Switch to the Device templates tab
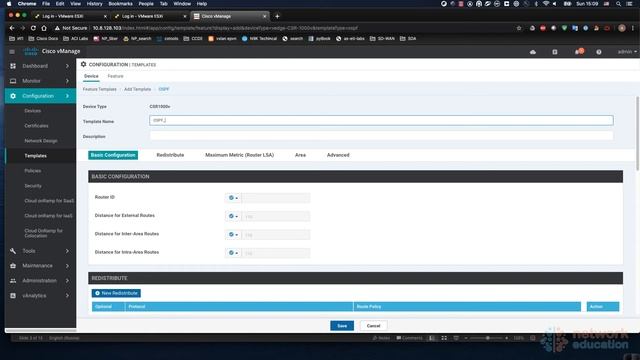640x360 pixels. click(x=91, y=76)
